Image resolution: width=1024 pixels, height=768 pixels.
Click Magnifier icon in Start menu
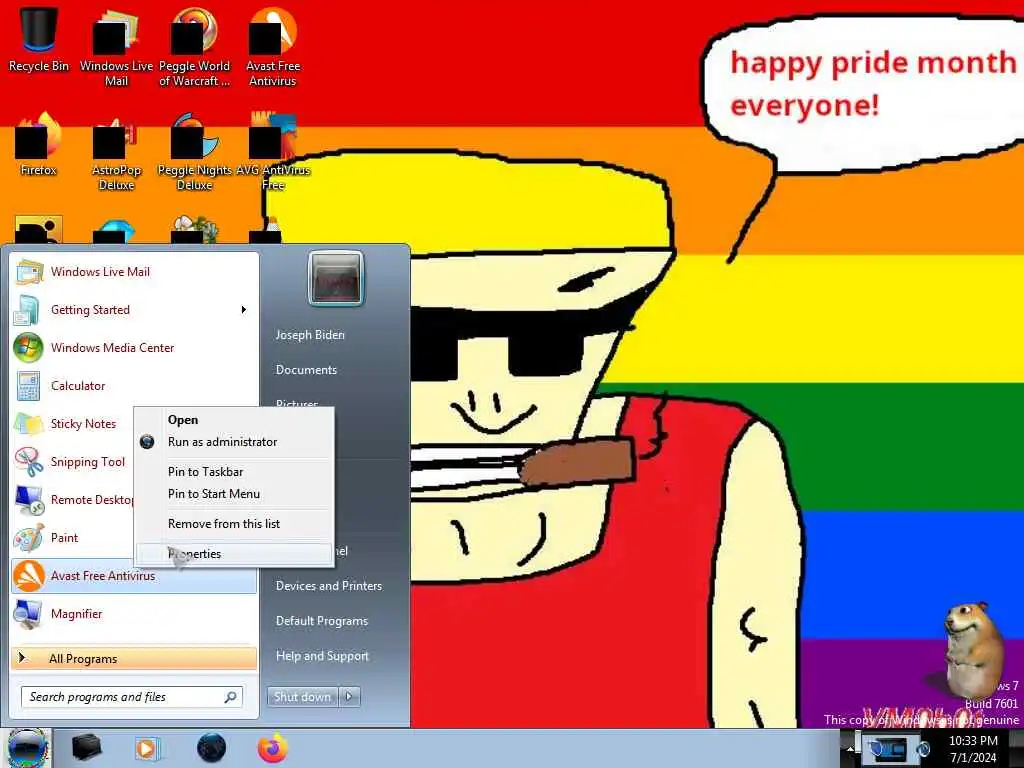tap(29, 614)
